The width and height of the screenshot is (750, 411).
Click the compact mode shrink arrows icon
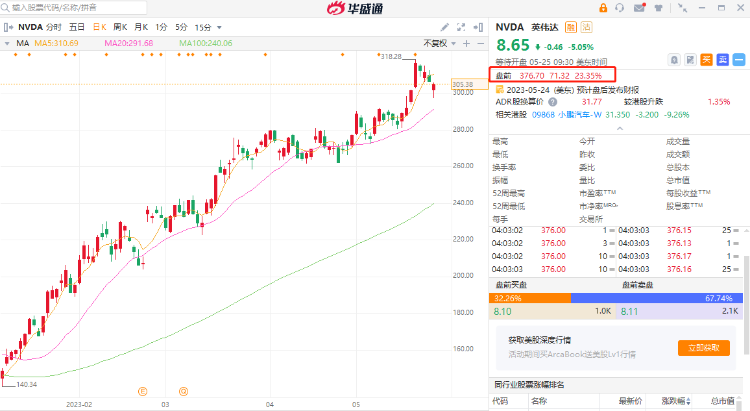[x=683, y=8]
